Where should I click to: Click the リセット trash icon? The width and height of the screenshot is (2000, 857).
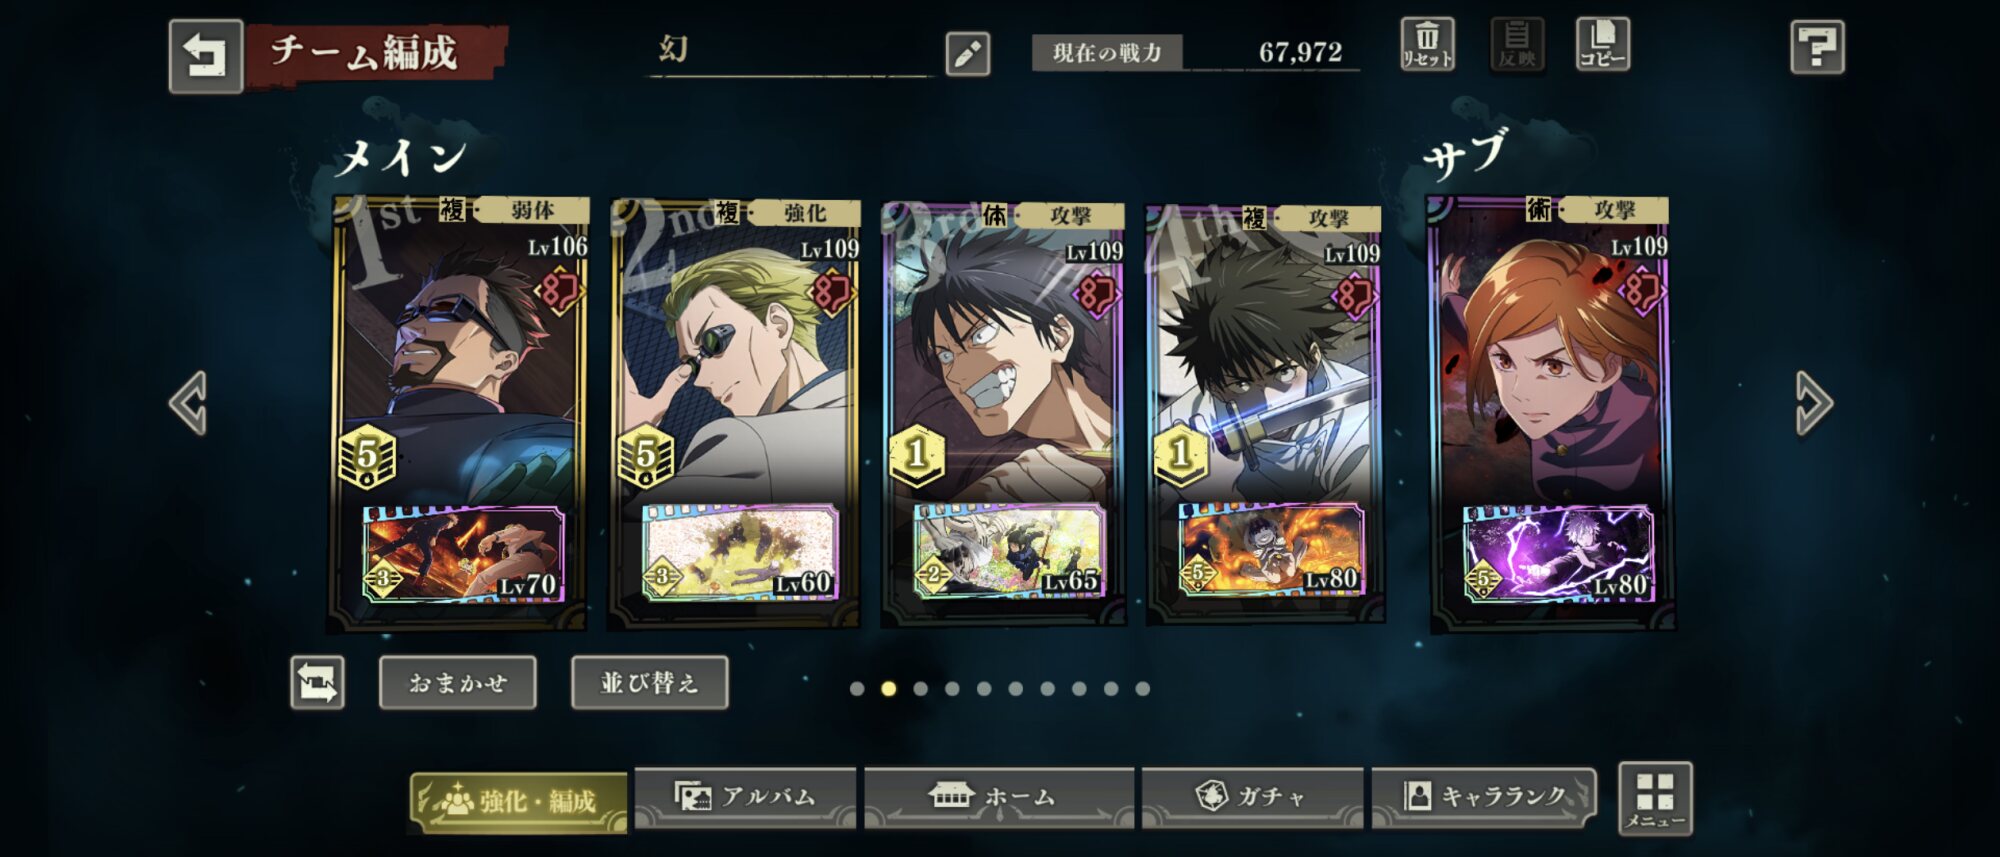(x=1427, y=44)
